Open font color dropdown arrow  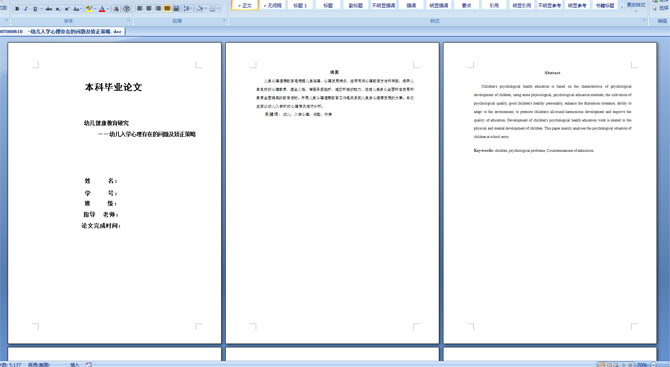(108, 9)
